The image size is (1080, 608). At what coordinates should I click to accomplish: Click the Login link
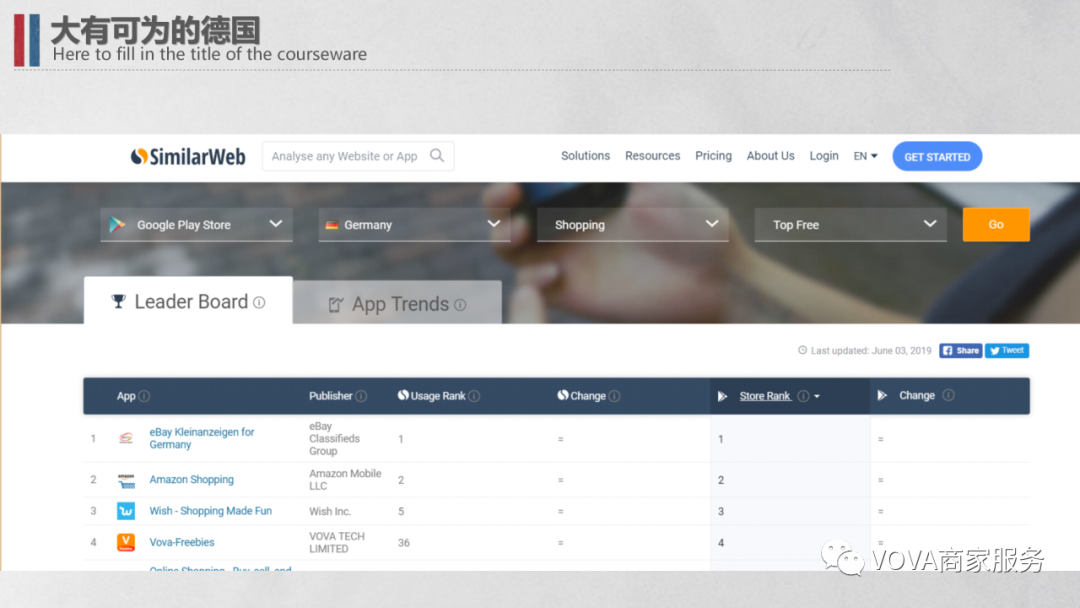pos(824,156)
